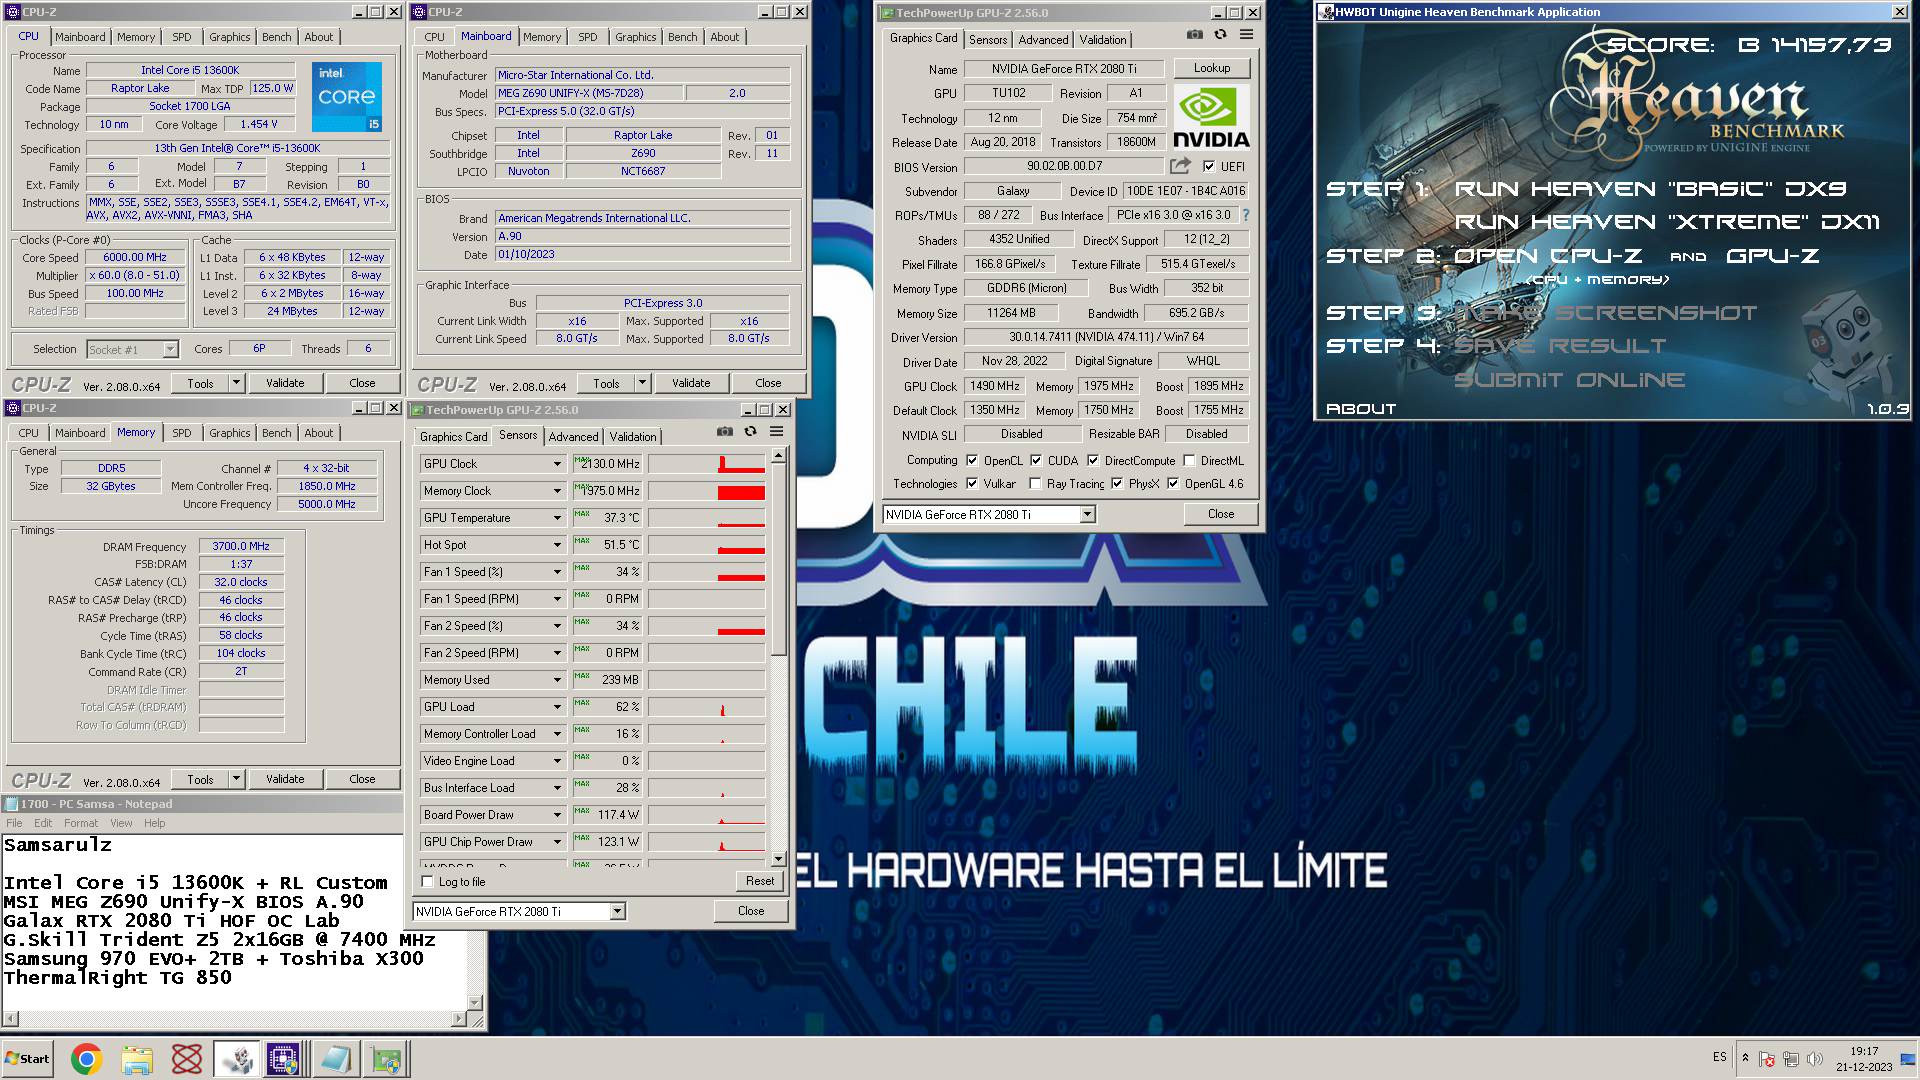The image size is (1920, 1080).
Task: Open the Memory Used sensor dropdown
Action: [557, 680]
